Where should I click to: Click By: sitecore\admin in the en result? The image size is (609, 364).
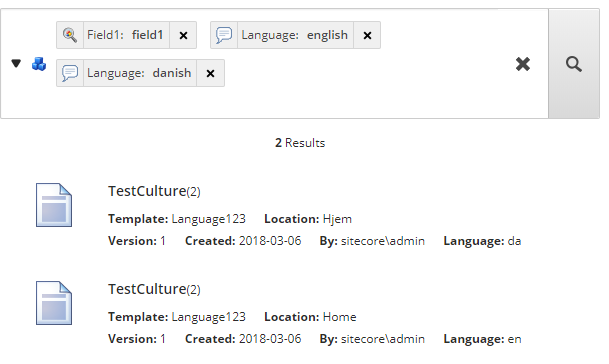(372, 339)
